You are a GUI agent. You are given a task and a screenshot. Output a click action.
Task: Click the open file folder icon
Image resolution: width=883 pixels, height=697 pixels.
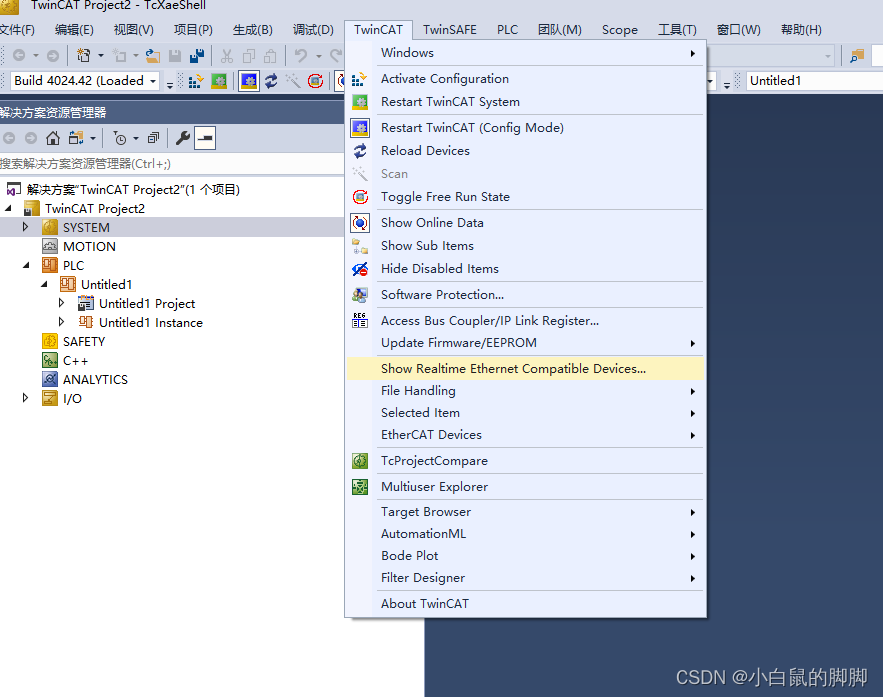pos(153,55)
